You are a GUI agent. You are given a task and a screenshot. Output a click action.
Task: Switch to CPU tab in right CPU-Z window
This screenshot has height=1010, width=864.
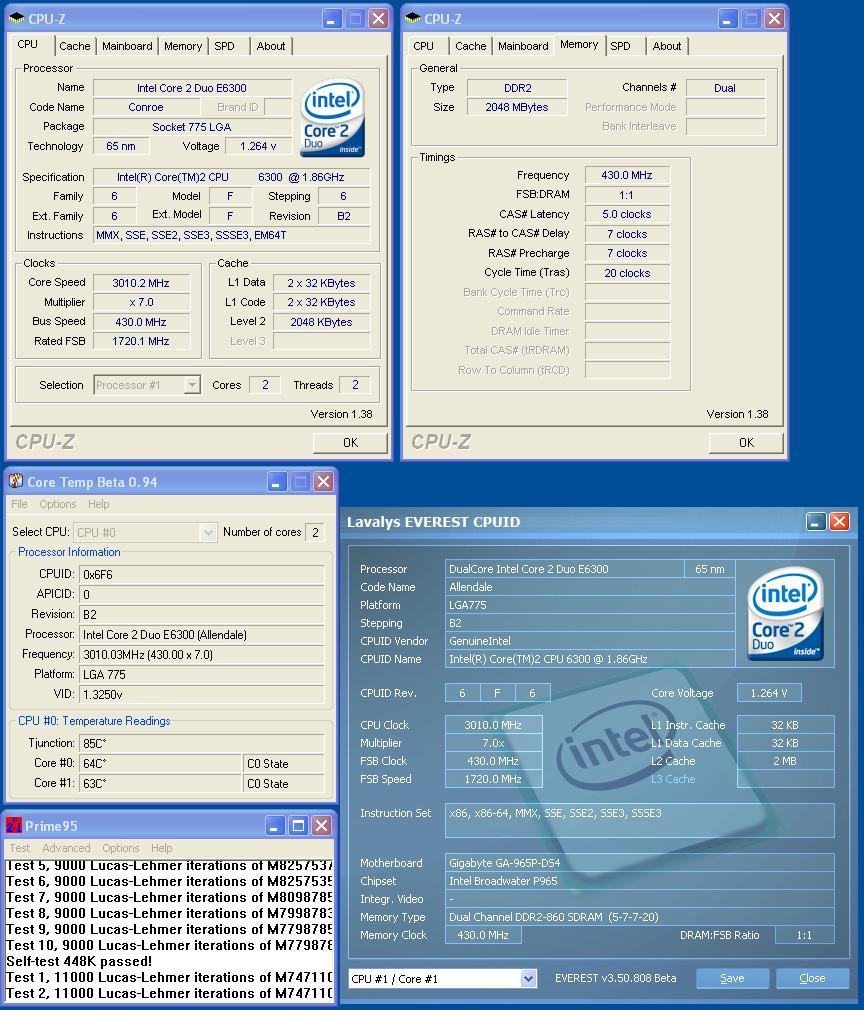tap(423, 46)
